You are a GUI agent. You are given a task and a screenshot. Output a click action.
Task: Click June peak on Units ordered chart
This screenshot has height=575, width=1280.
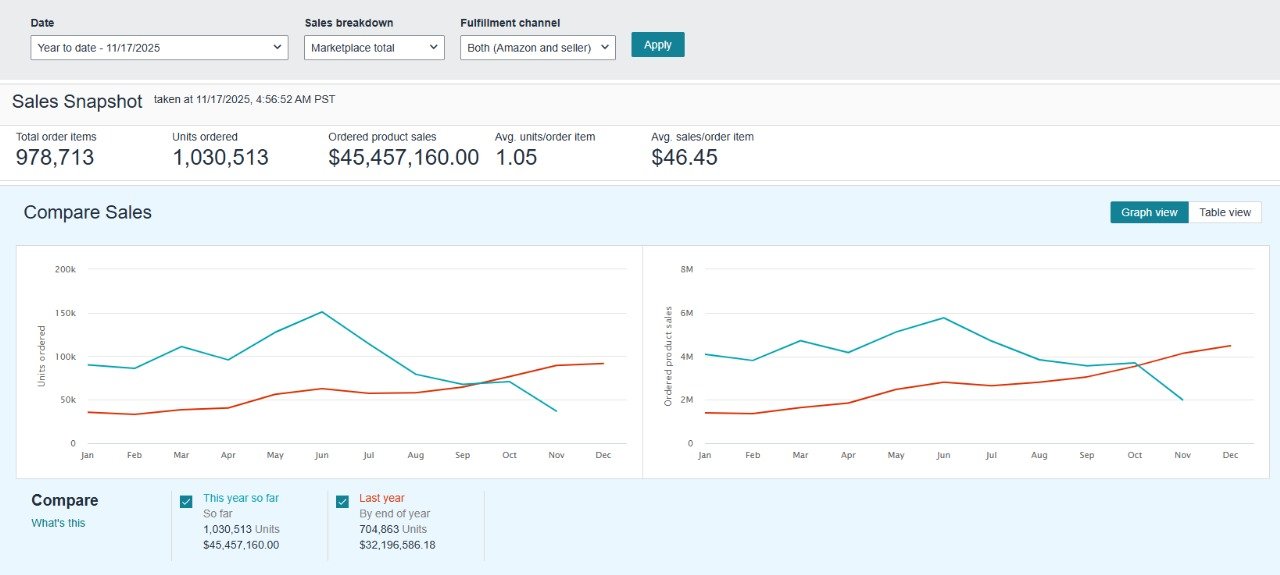tap(322, 312)
